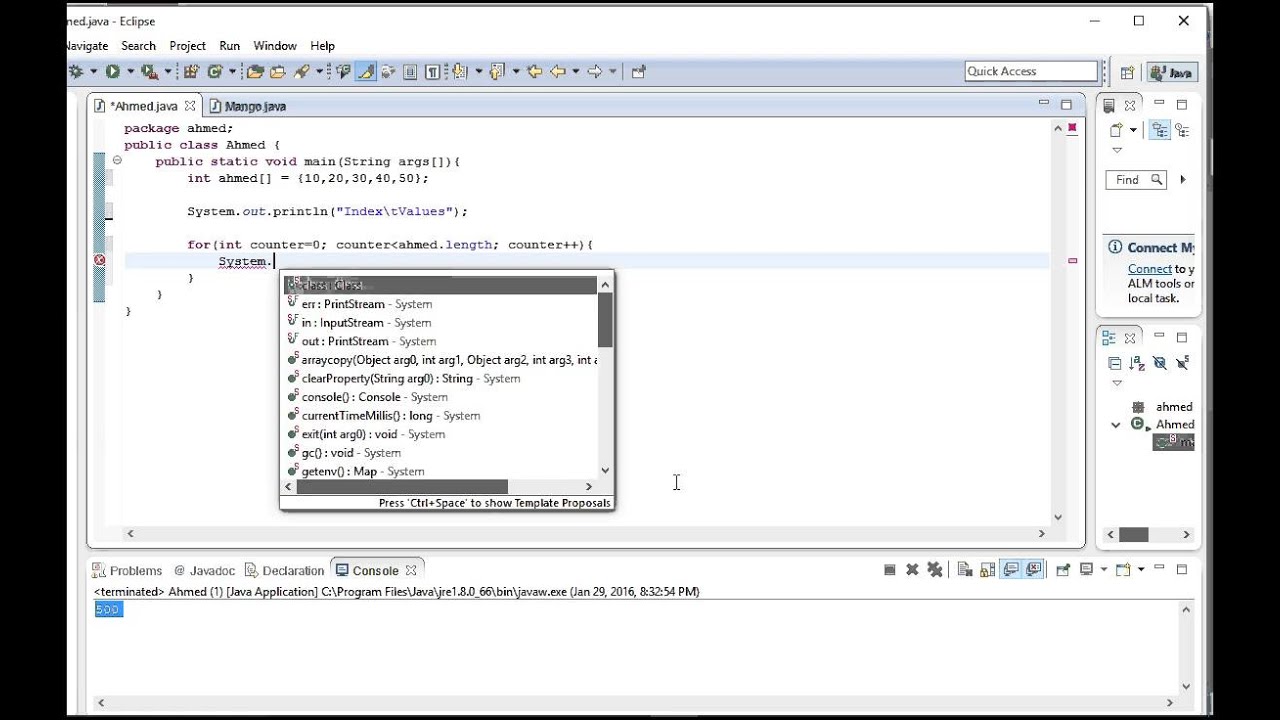Click the Pin Console icon

(x=1062, y=570)
